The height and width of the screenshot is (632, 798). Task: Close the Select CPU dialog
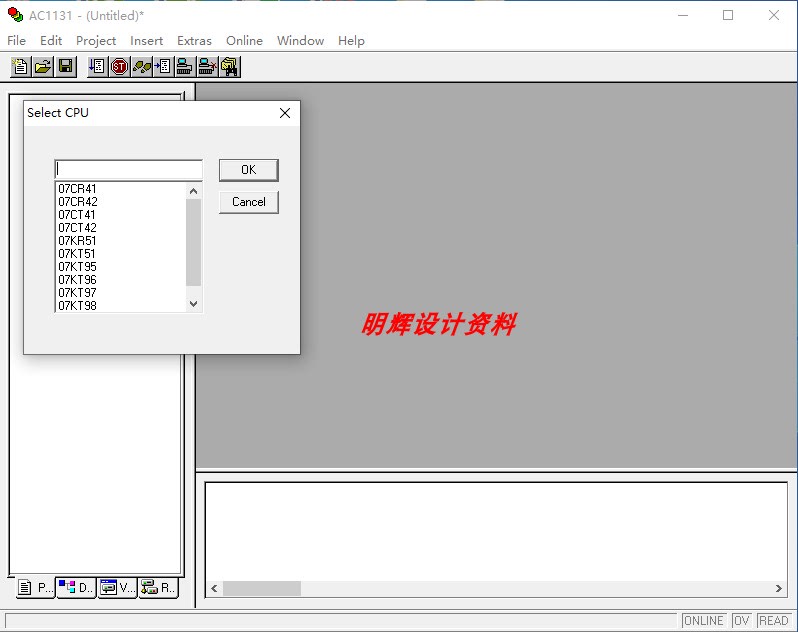coord(285,113)
